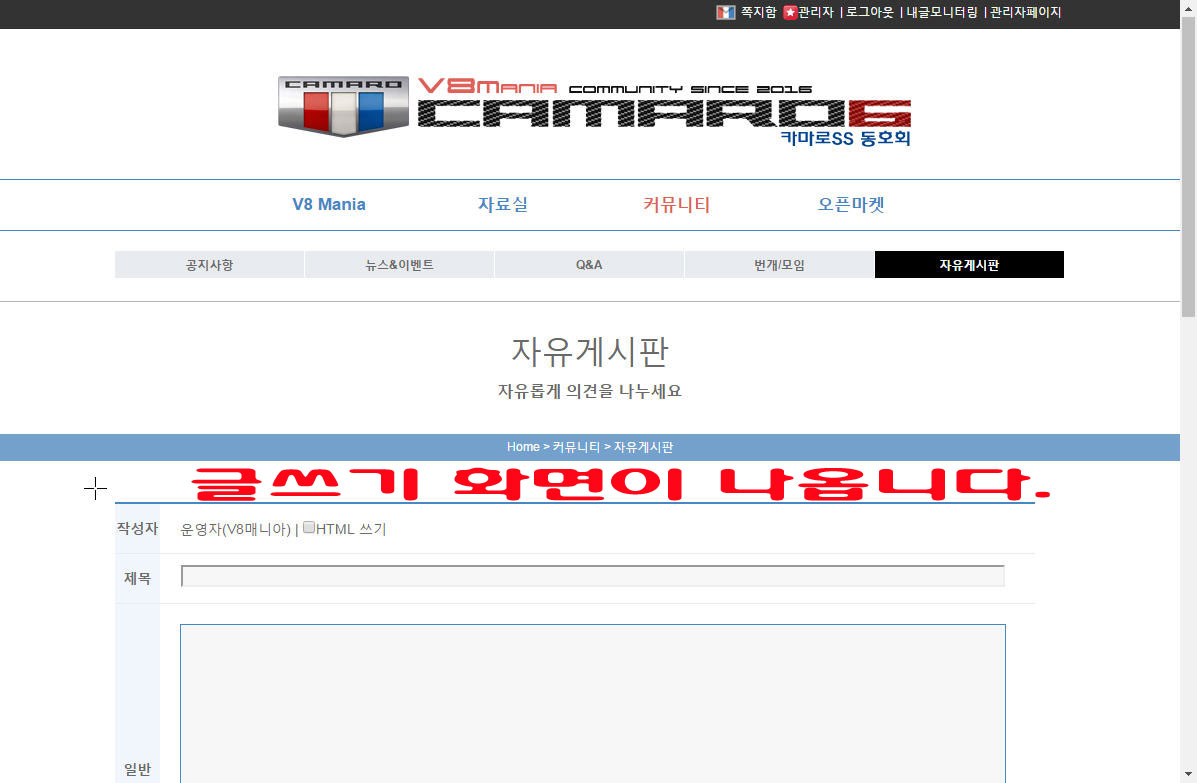
Task: Click 자유게시판 in the breadcrumb
Action: pyautogui.click(x=644, y=447)
